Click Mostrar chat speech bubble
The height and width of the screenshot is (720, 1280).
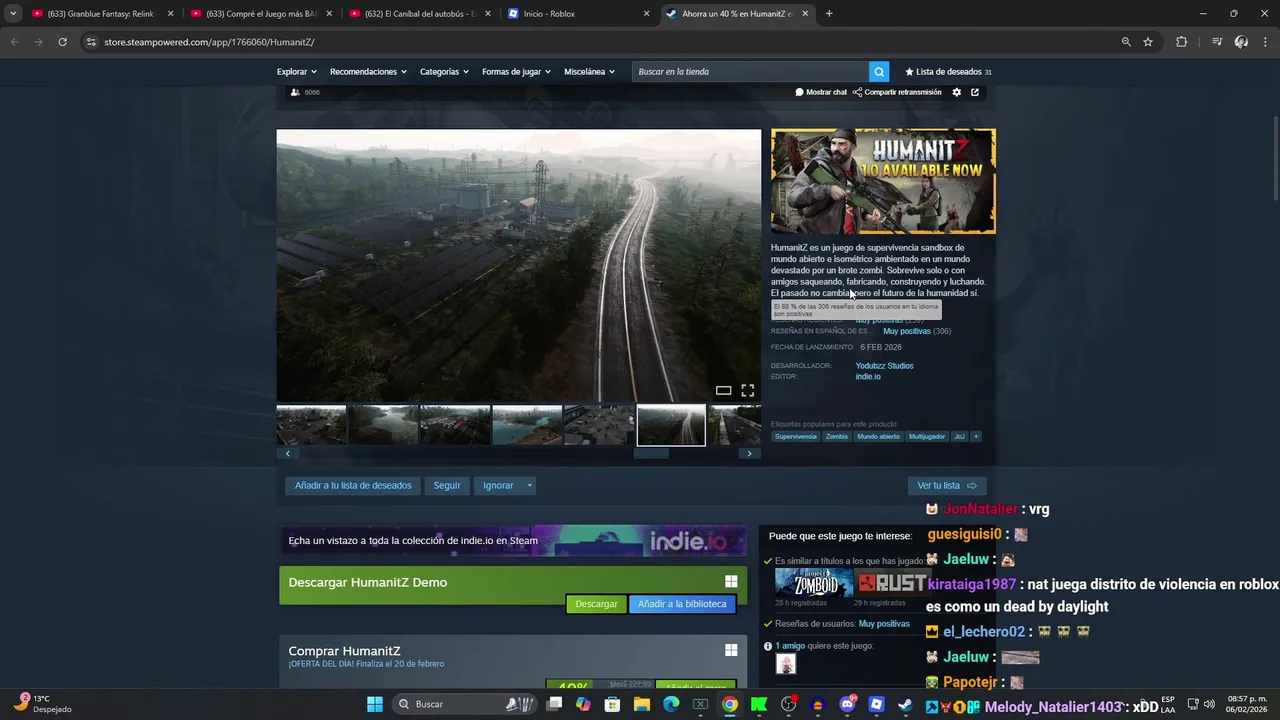tap(799, 92)
